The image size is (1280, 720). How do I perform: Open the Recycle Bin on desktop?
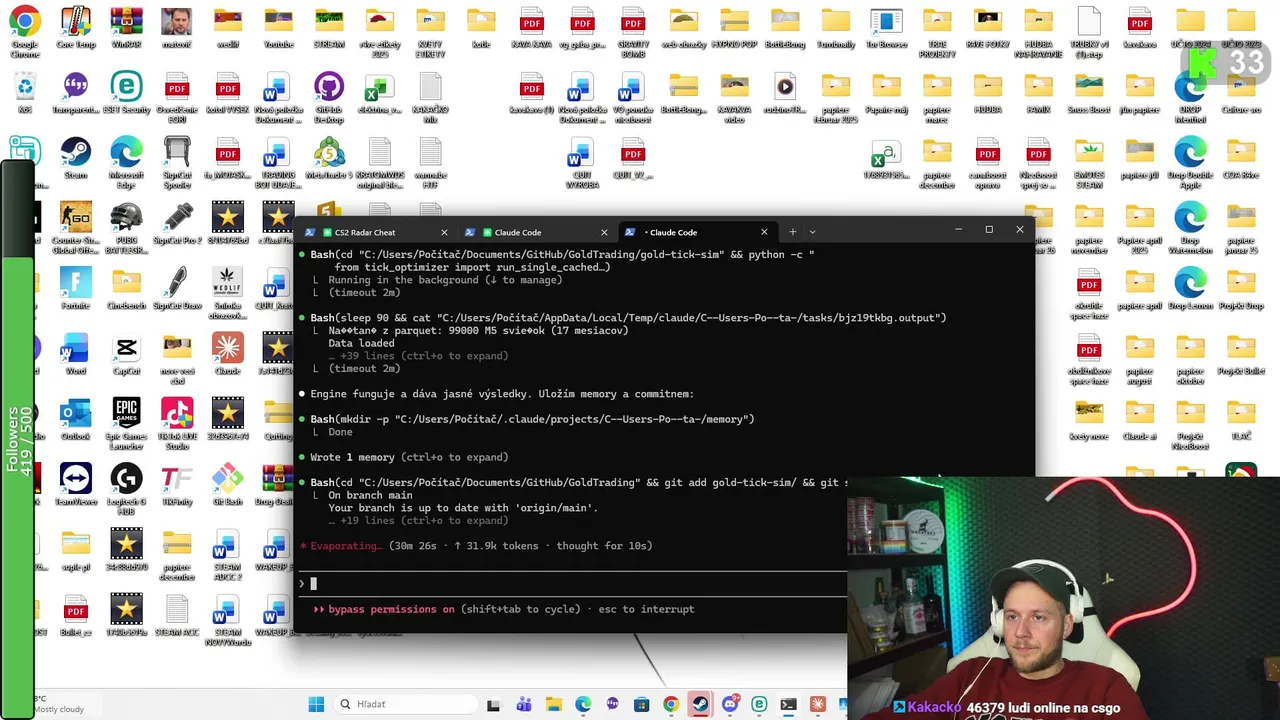(x=25, y=92)
